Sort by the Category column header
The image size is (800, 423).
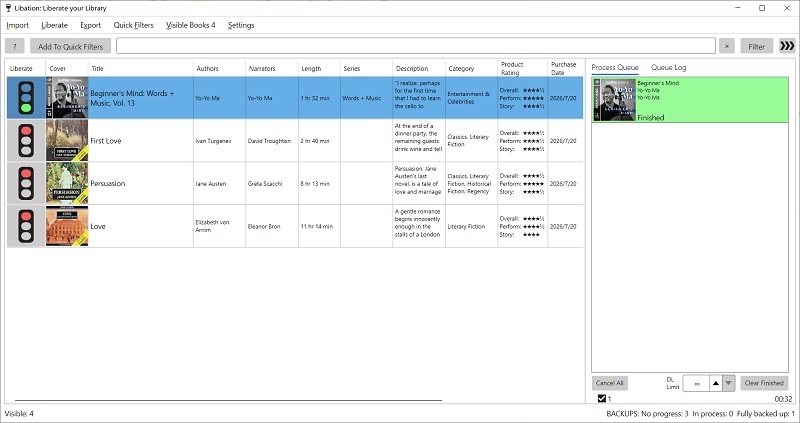pyautogui.click(x=471, y=68)
